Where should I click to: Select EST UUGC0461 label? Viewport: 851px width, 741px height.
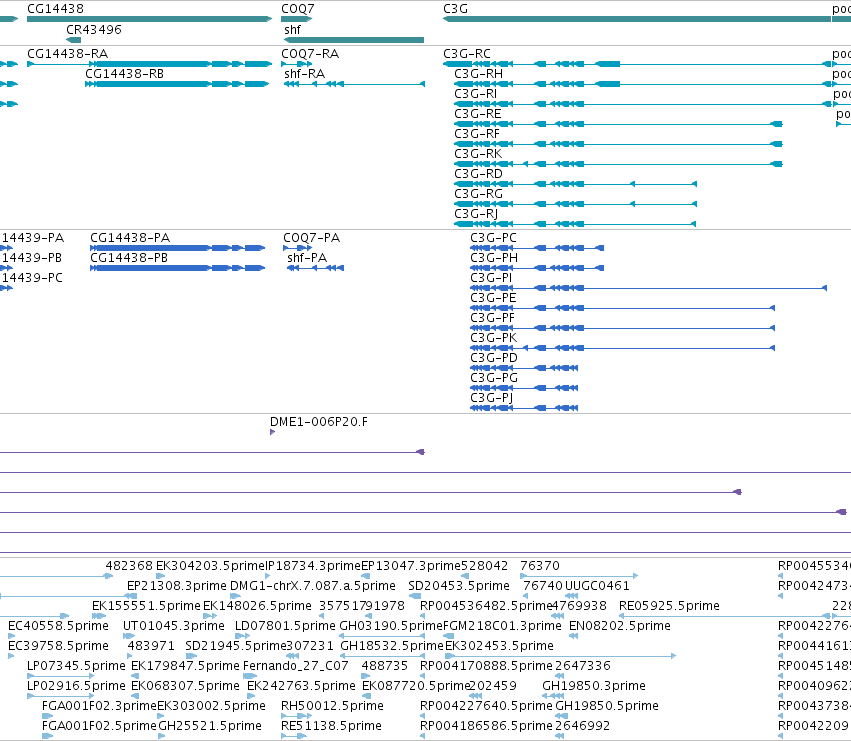tap(597, 586)
